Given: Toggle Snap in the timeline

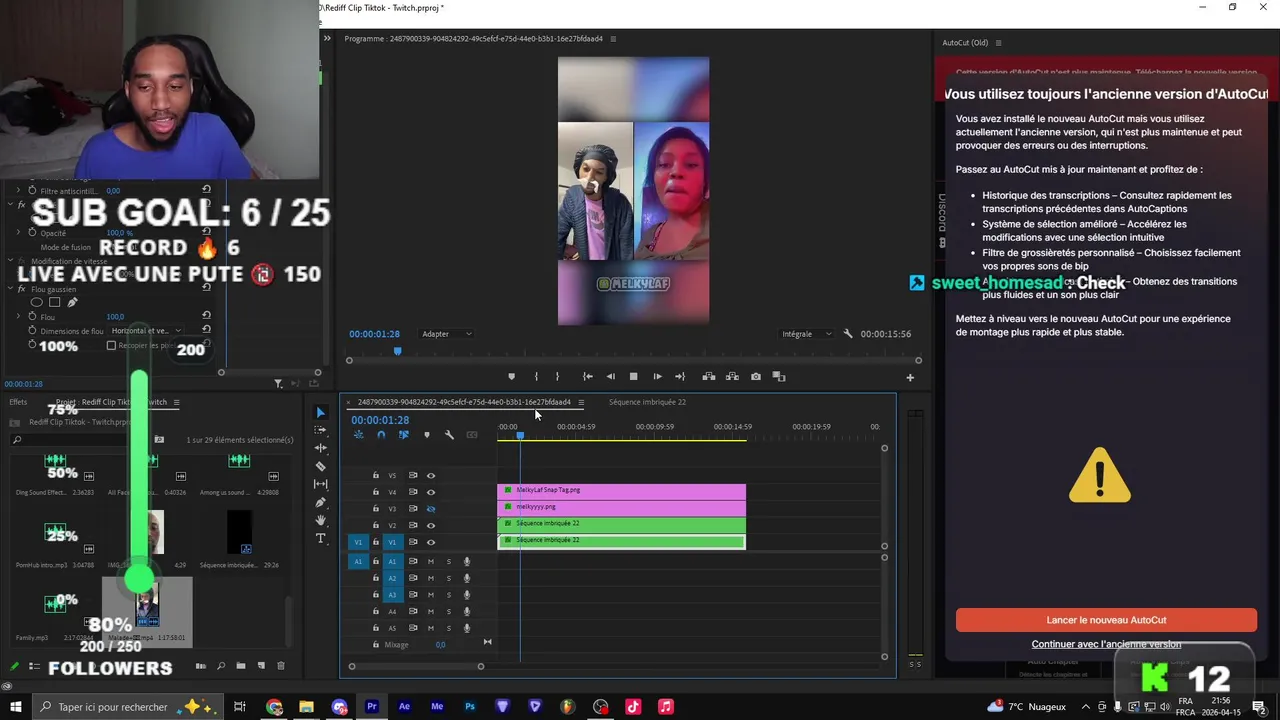Looking at the screenshot, I should [381, 435].
